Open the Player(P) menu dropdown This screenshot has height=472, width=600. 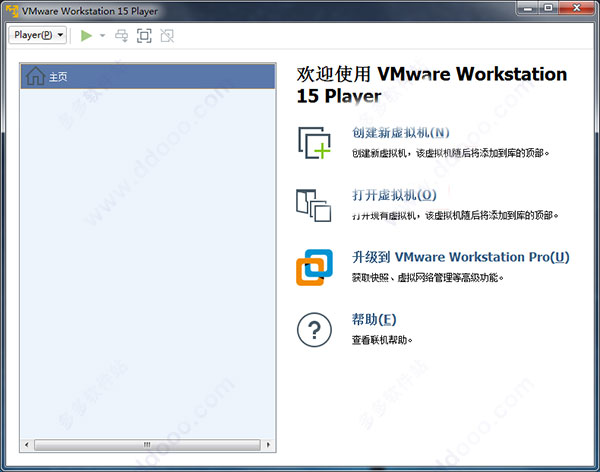[x=38, y=35]
